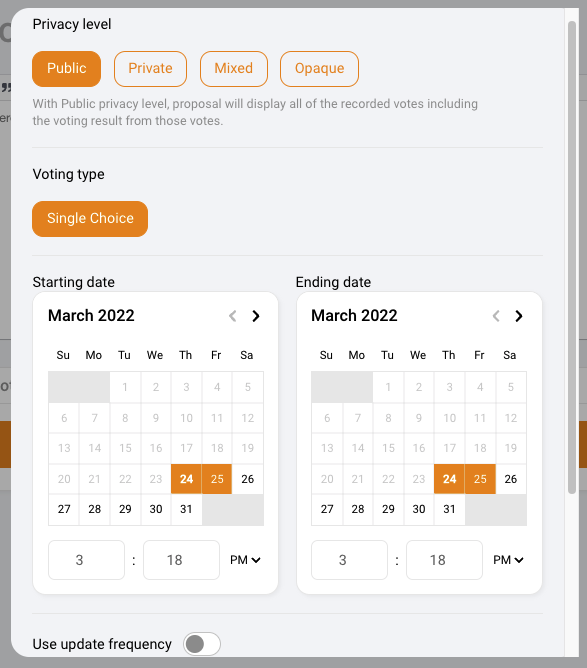Click the starting hour field showing 3
This screenshot has width=587, height=668.
(x=86, y=560)
